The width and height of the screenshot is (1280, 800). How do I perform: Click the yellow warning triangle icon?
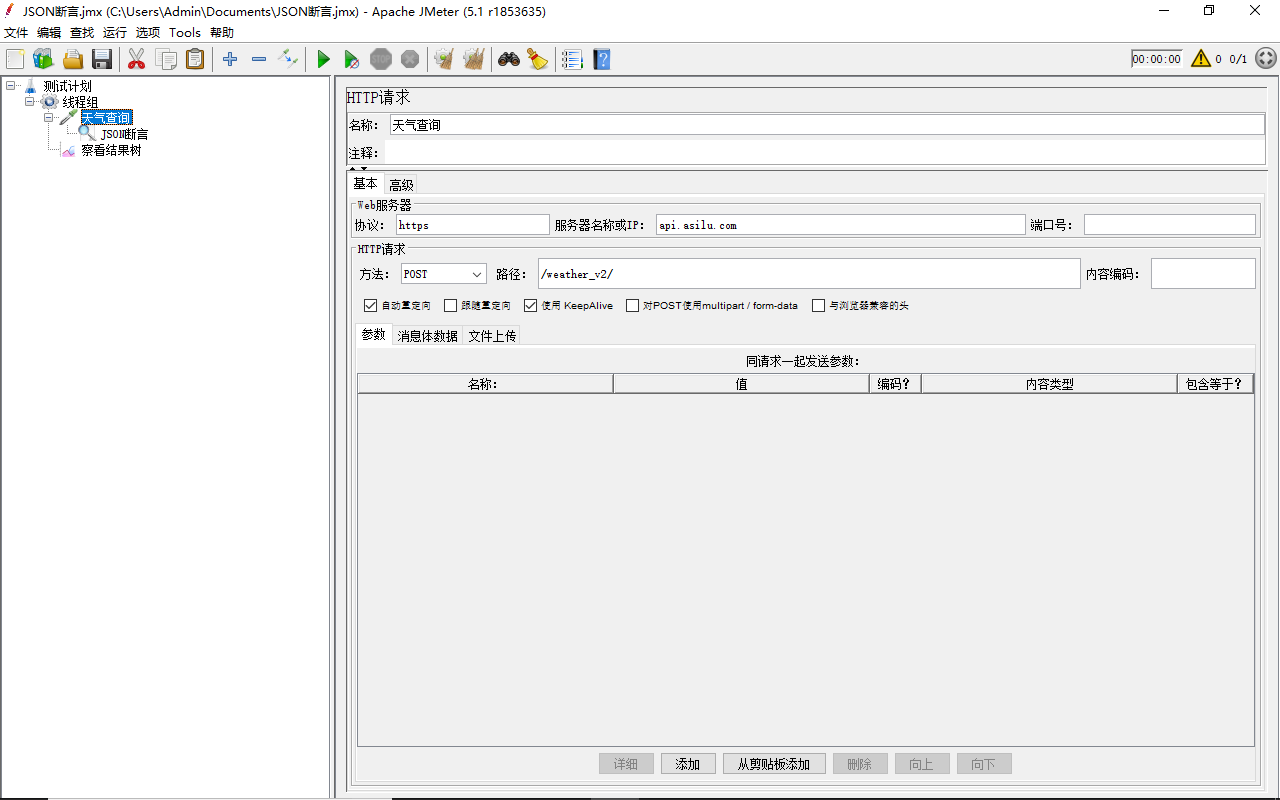click(1200, 59)
